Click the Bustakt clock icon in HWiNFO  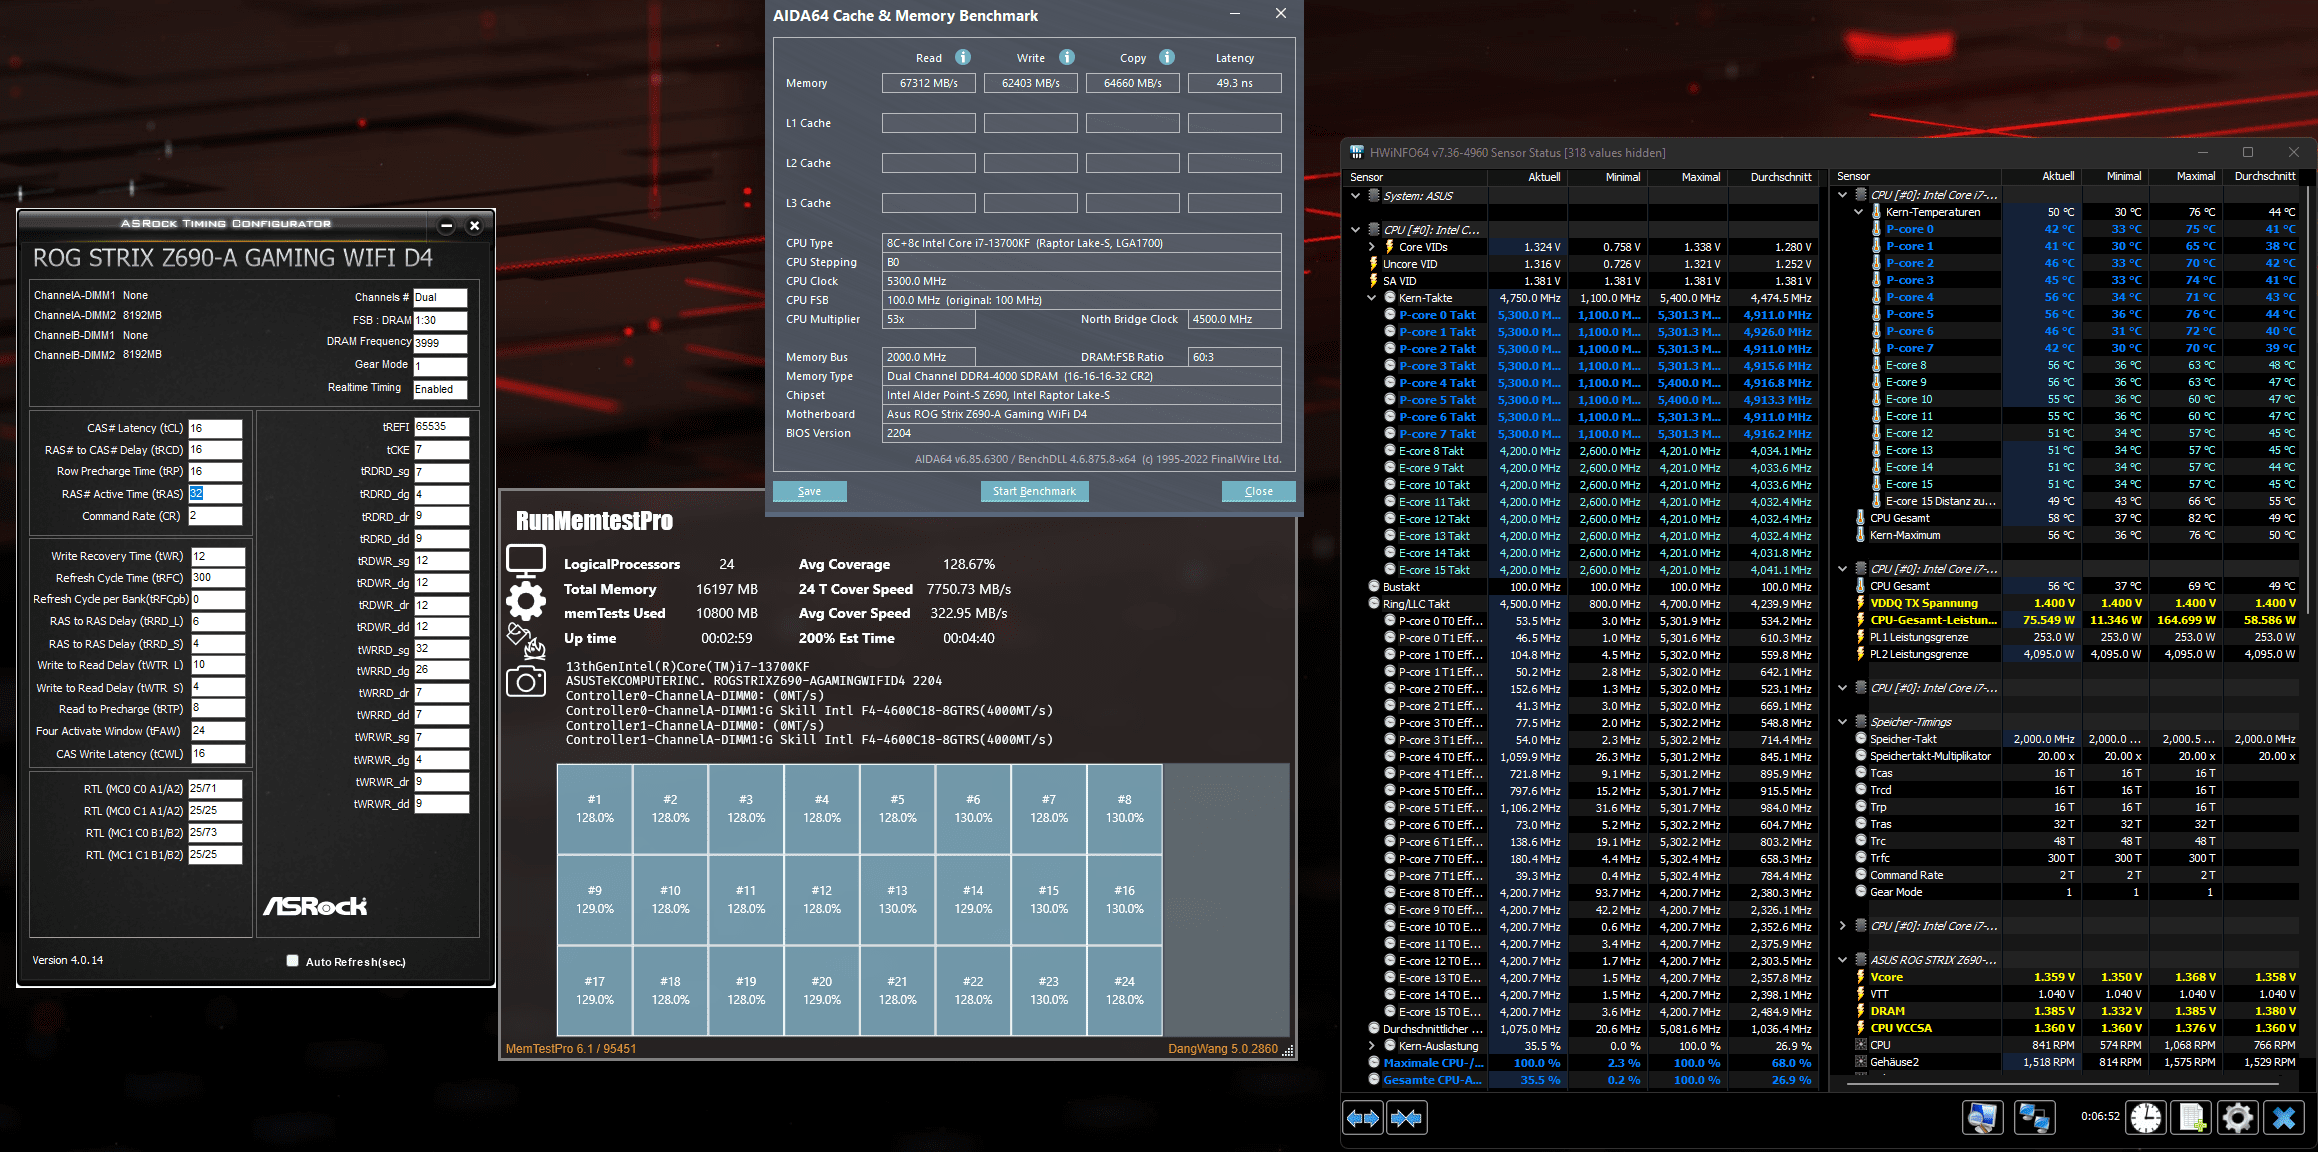(x=1374, y=587)
